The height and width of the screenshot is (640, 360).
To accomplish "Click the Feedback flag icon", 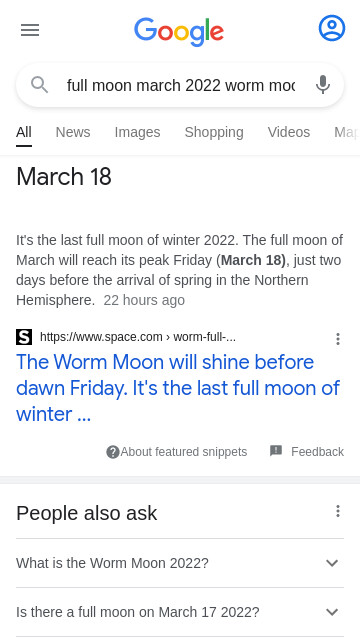I will click(x=276, y=451).
